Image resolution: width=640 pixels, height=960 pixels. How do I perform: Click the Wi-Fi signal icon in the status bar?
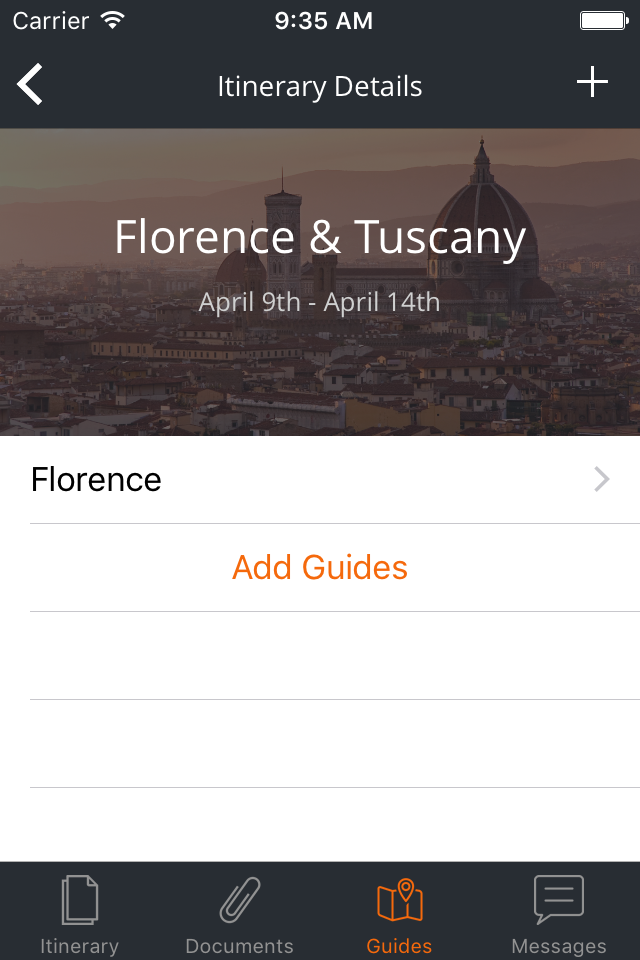[x=113, y=21]
